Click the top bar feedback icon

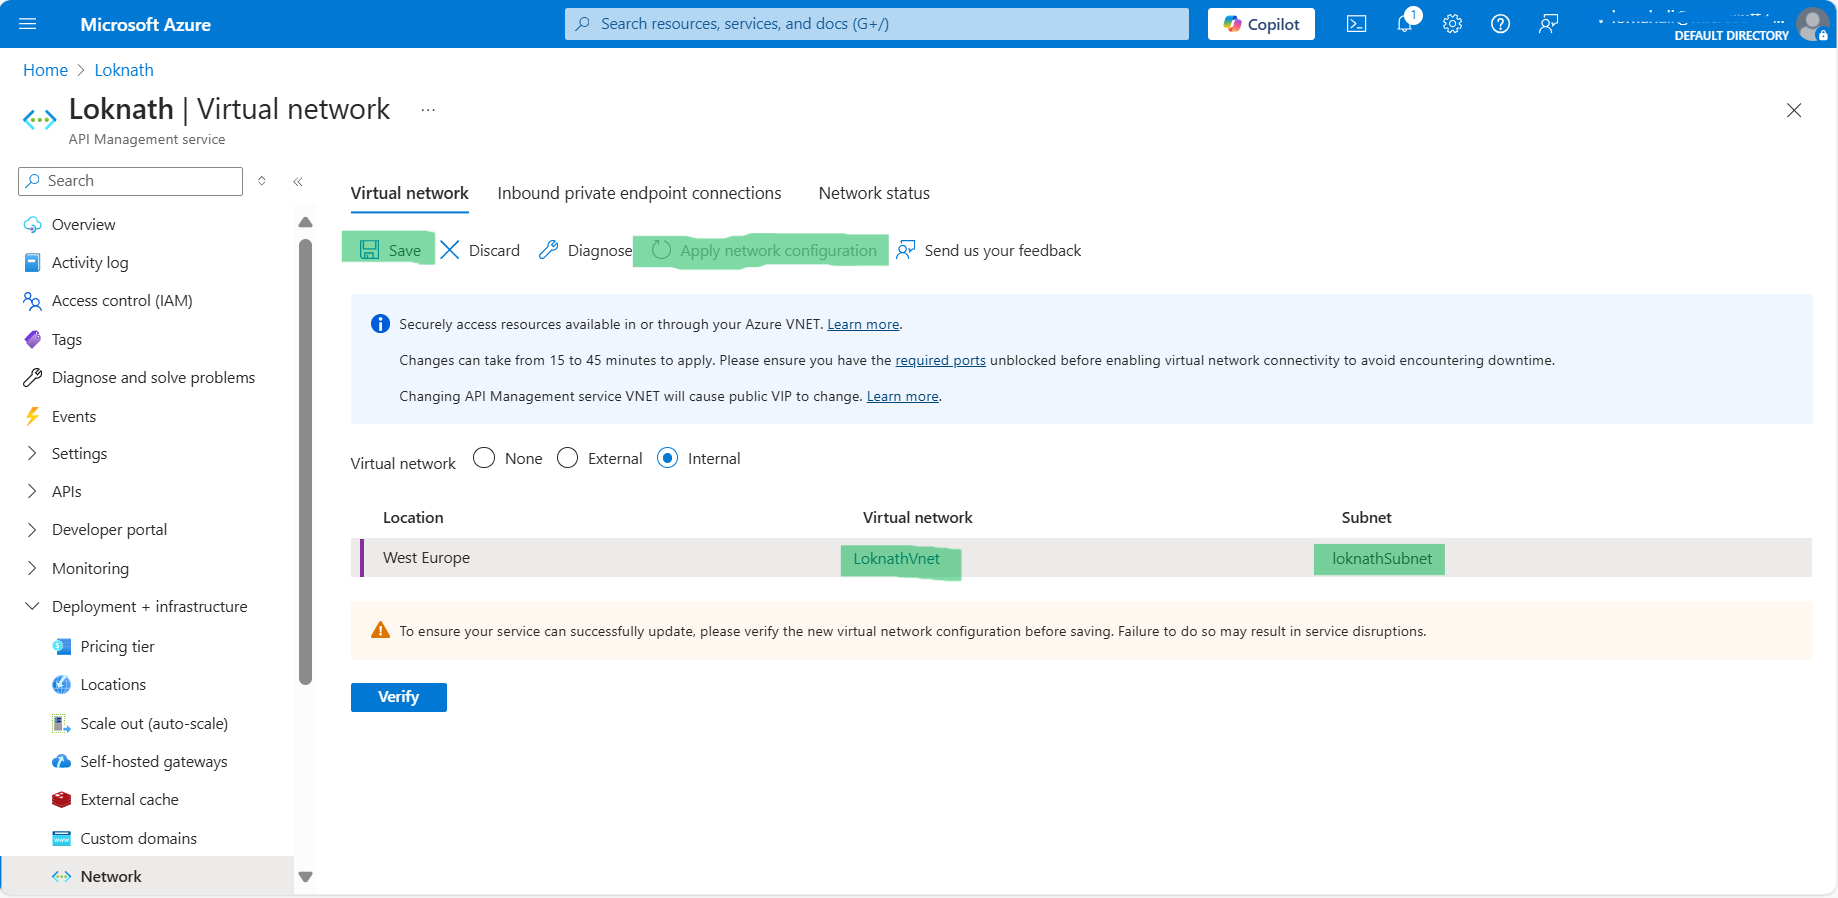(1548, 24)
